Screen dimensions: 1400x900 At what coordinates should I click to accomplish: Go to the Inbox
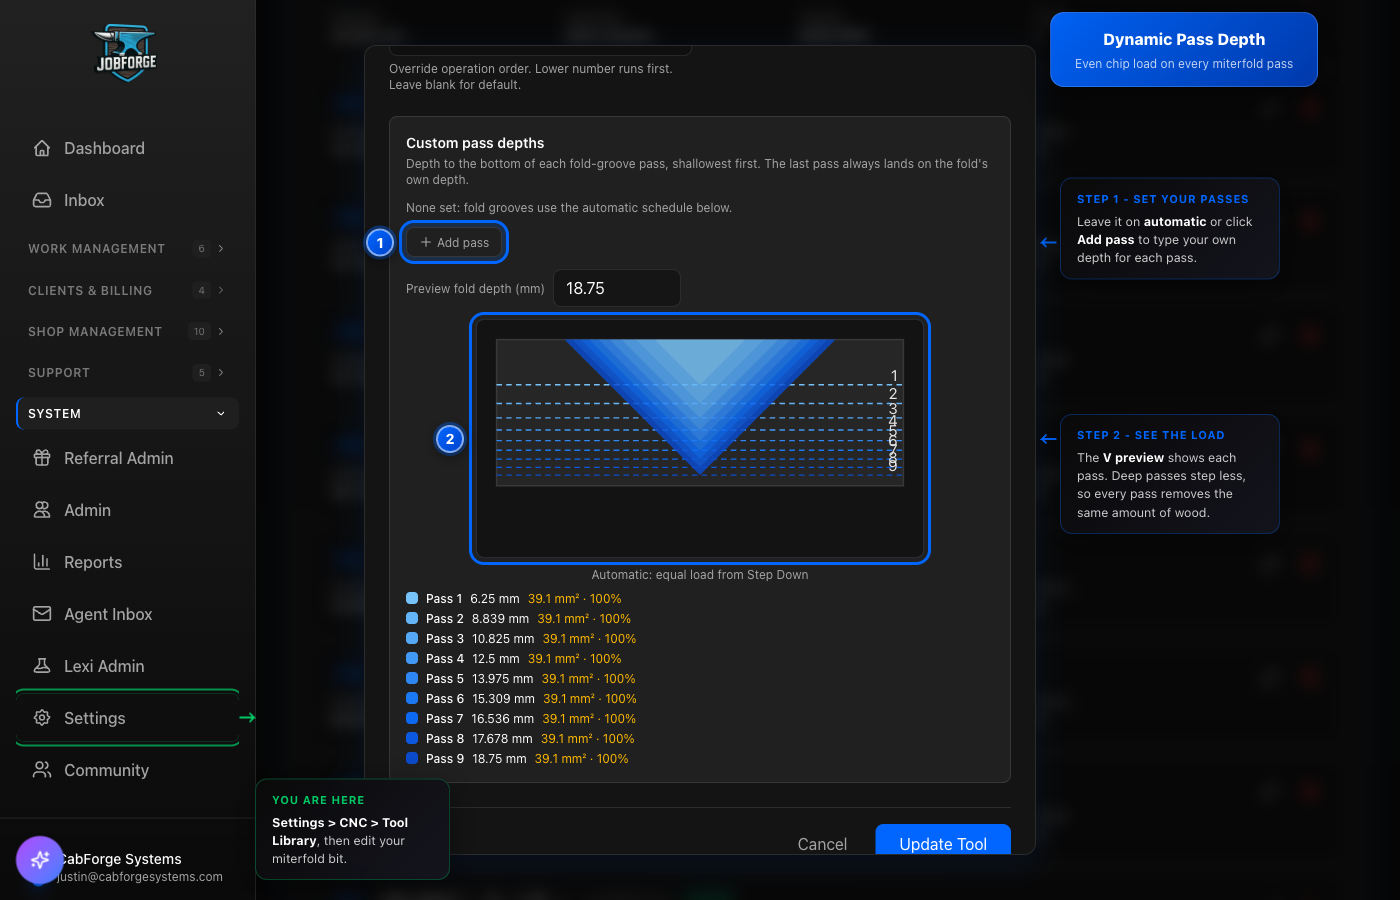tap(127, 200)
